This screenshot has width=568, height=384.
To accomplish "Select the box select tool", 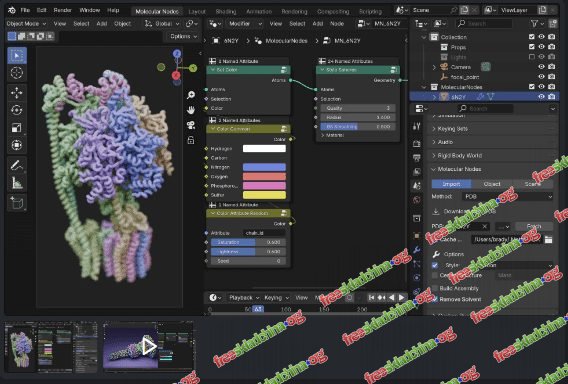I will (17, 55).
